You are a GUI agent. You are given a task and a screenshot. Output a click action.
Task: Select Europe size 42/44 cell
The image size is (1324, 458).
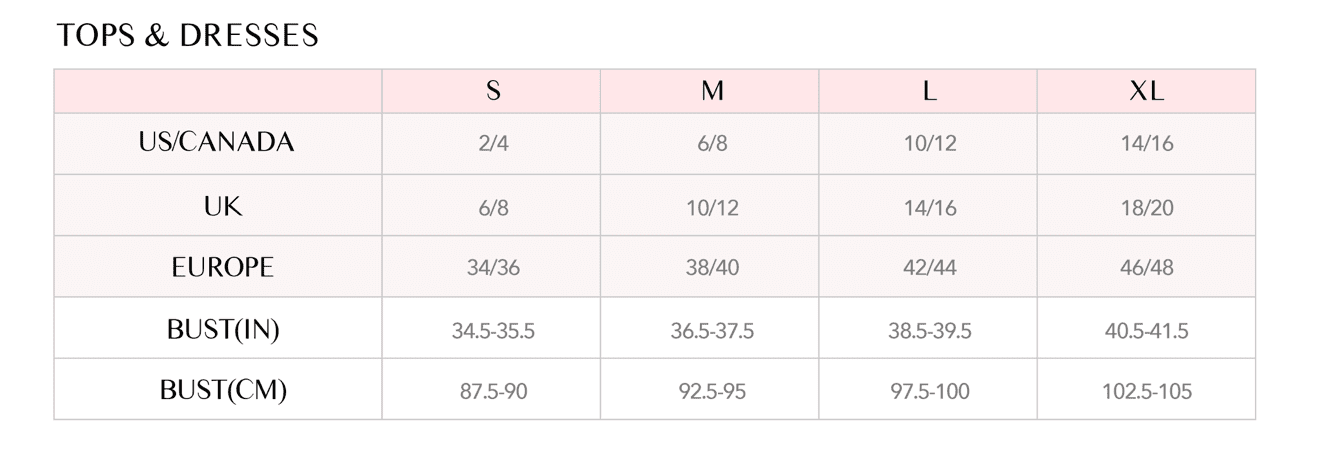click(929, 268)
